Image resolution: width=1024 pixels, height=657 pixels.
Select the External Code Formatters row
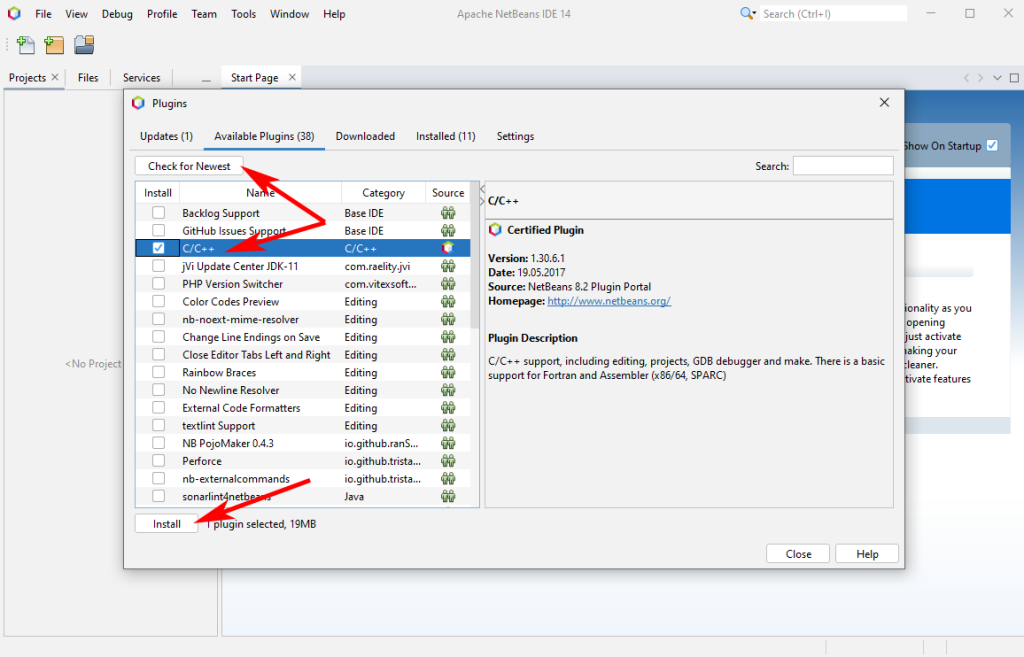(x=303, y=408)
